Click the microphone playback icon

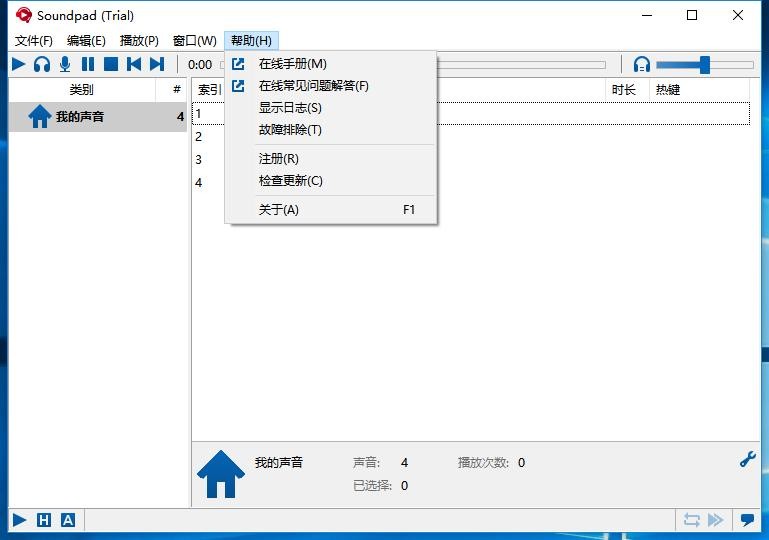pyautogui.click(x=65, y=64)
